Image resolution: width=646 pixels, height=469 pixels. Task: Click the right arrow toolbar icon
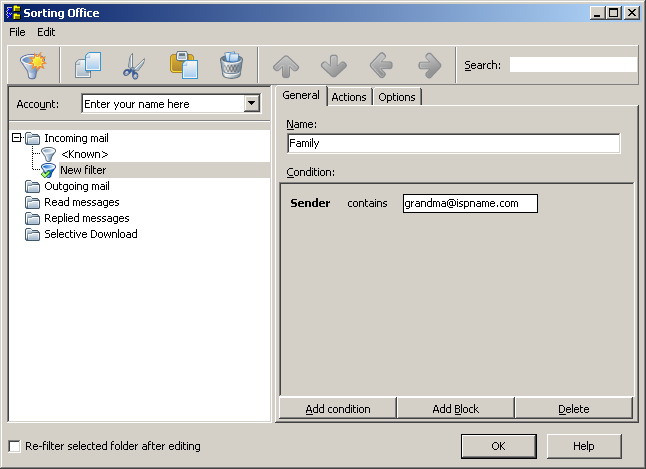[429, 66]
